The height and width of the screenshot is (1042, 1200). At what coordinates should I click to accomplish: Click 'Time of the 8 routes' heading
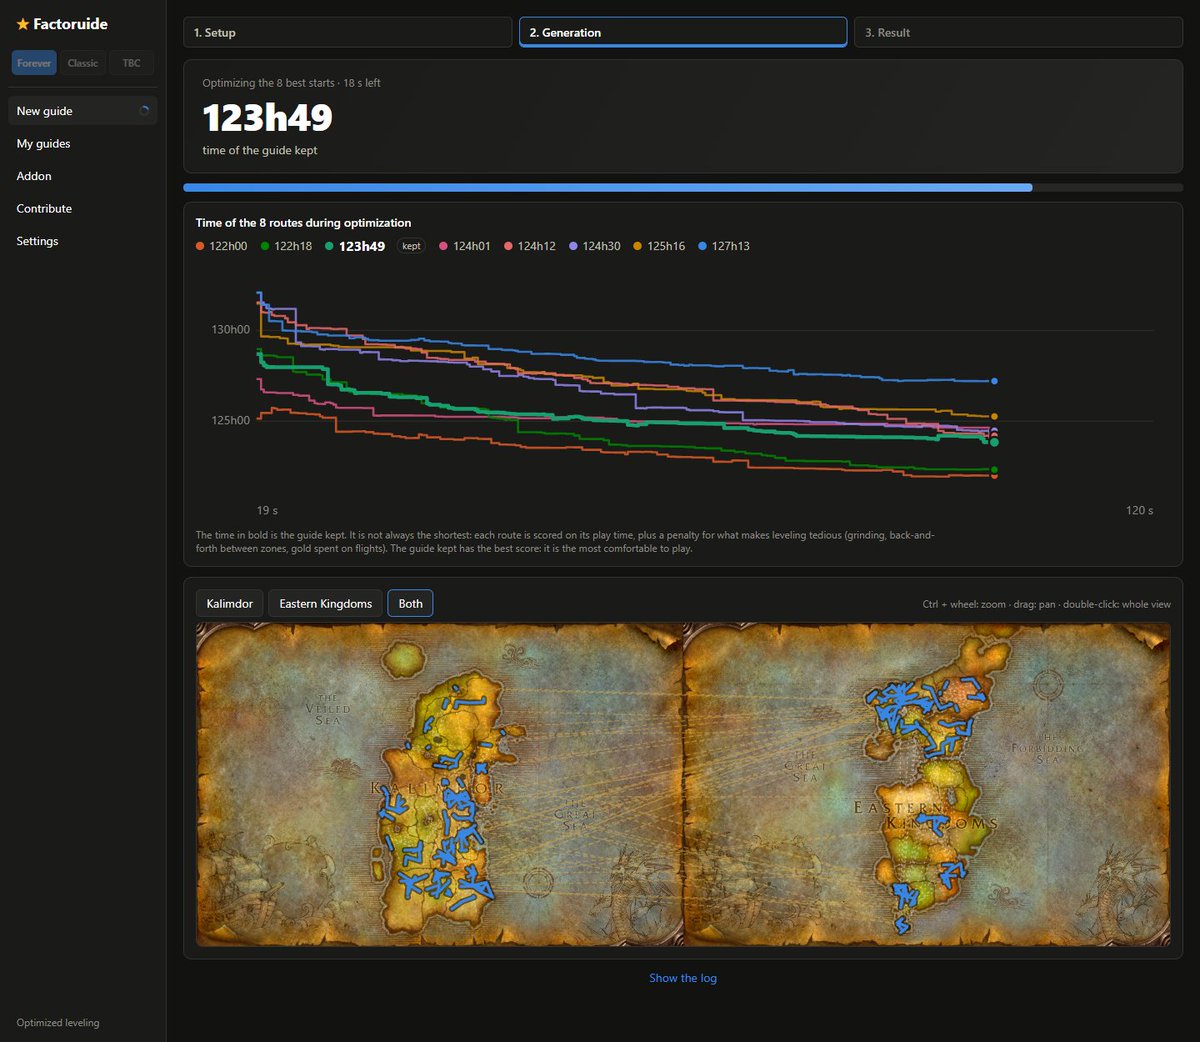tap(303, 223)
